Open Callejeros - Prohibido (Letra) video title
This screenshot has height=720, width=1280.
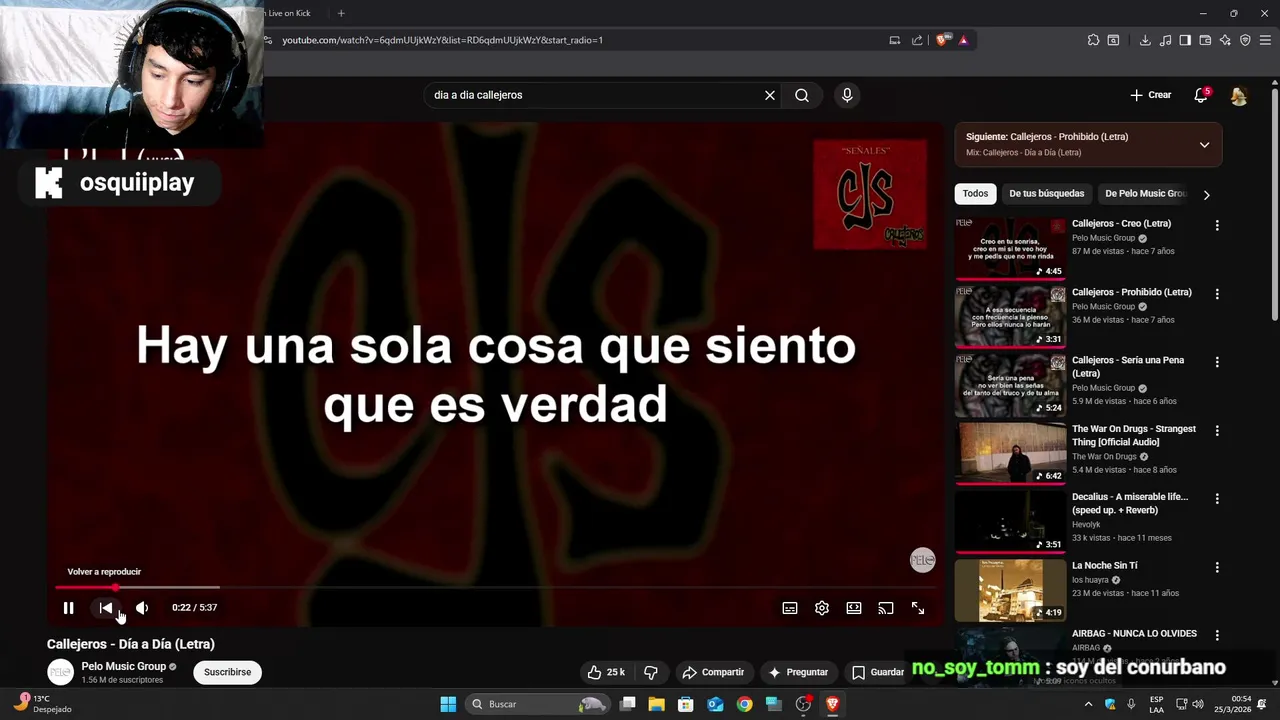(1132, 292)
